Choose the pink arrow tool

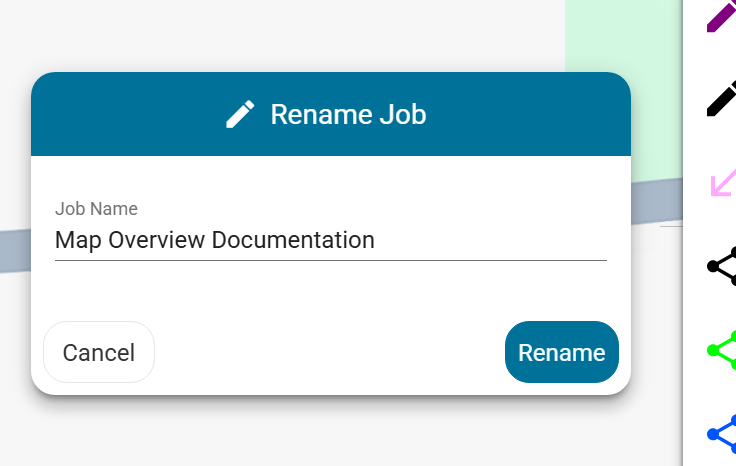[723, 183]
